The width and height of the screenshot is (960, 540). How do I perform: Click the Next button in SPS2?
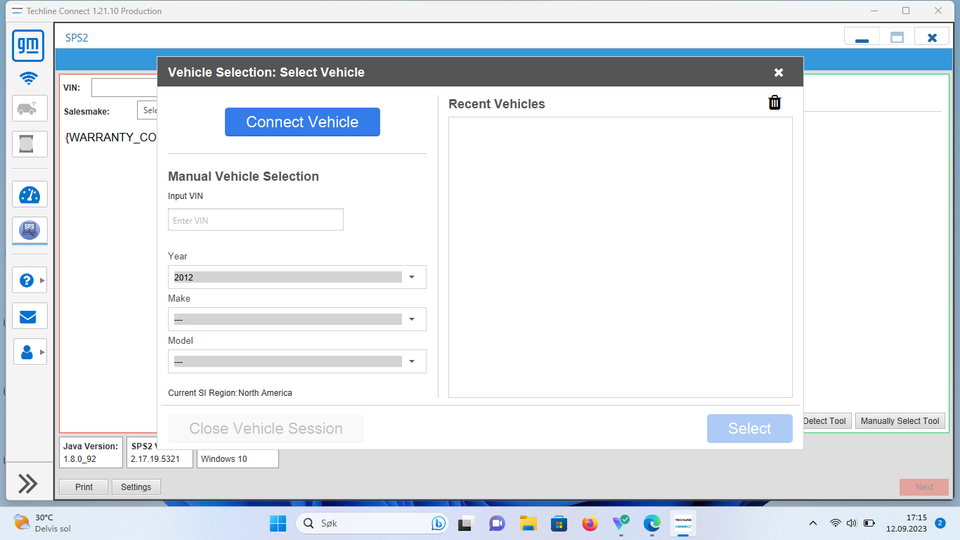point(924,487)
